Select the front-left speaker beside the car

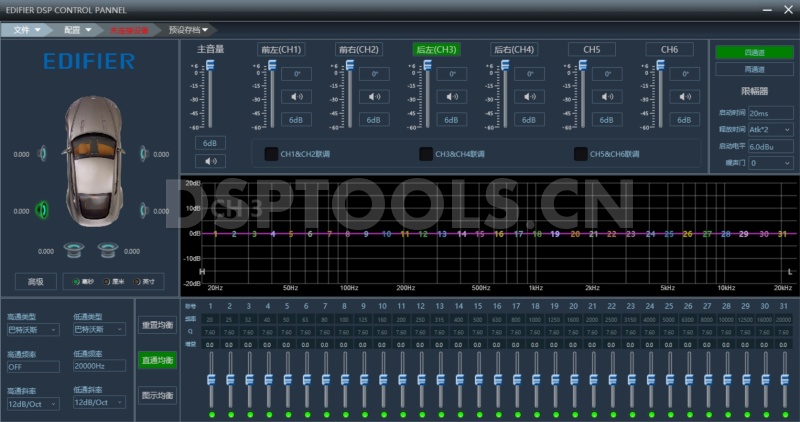43,153
